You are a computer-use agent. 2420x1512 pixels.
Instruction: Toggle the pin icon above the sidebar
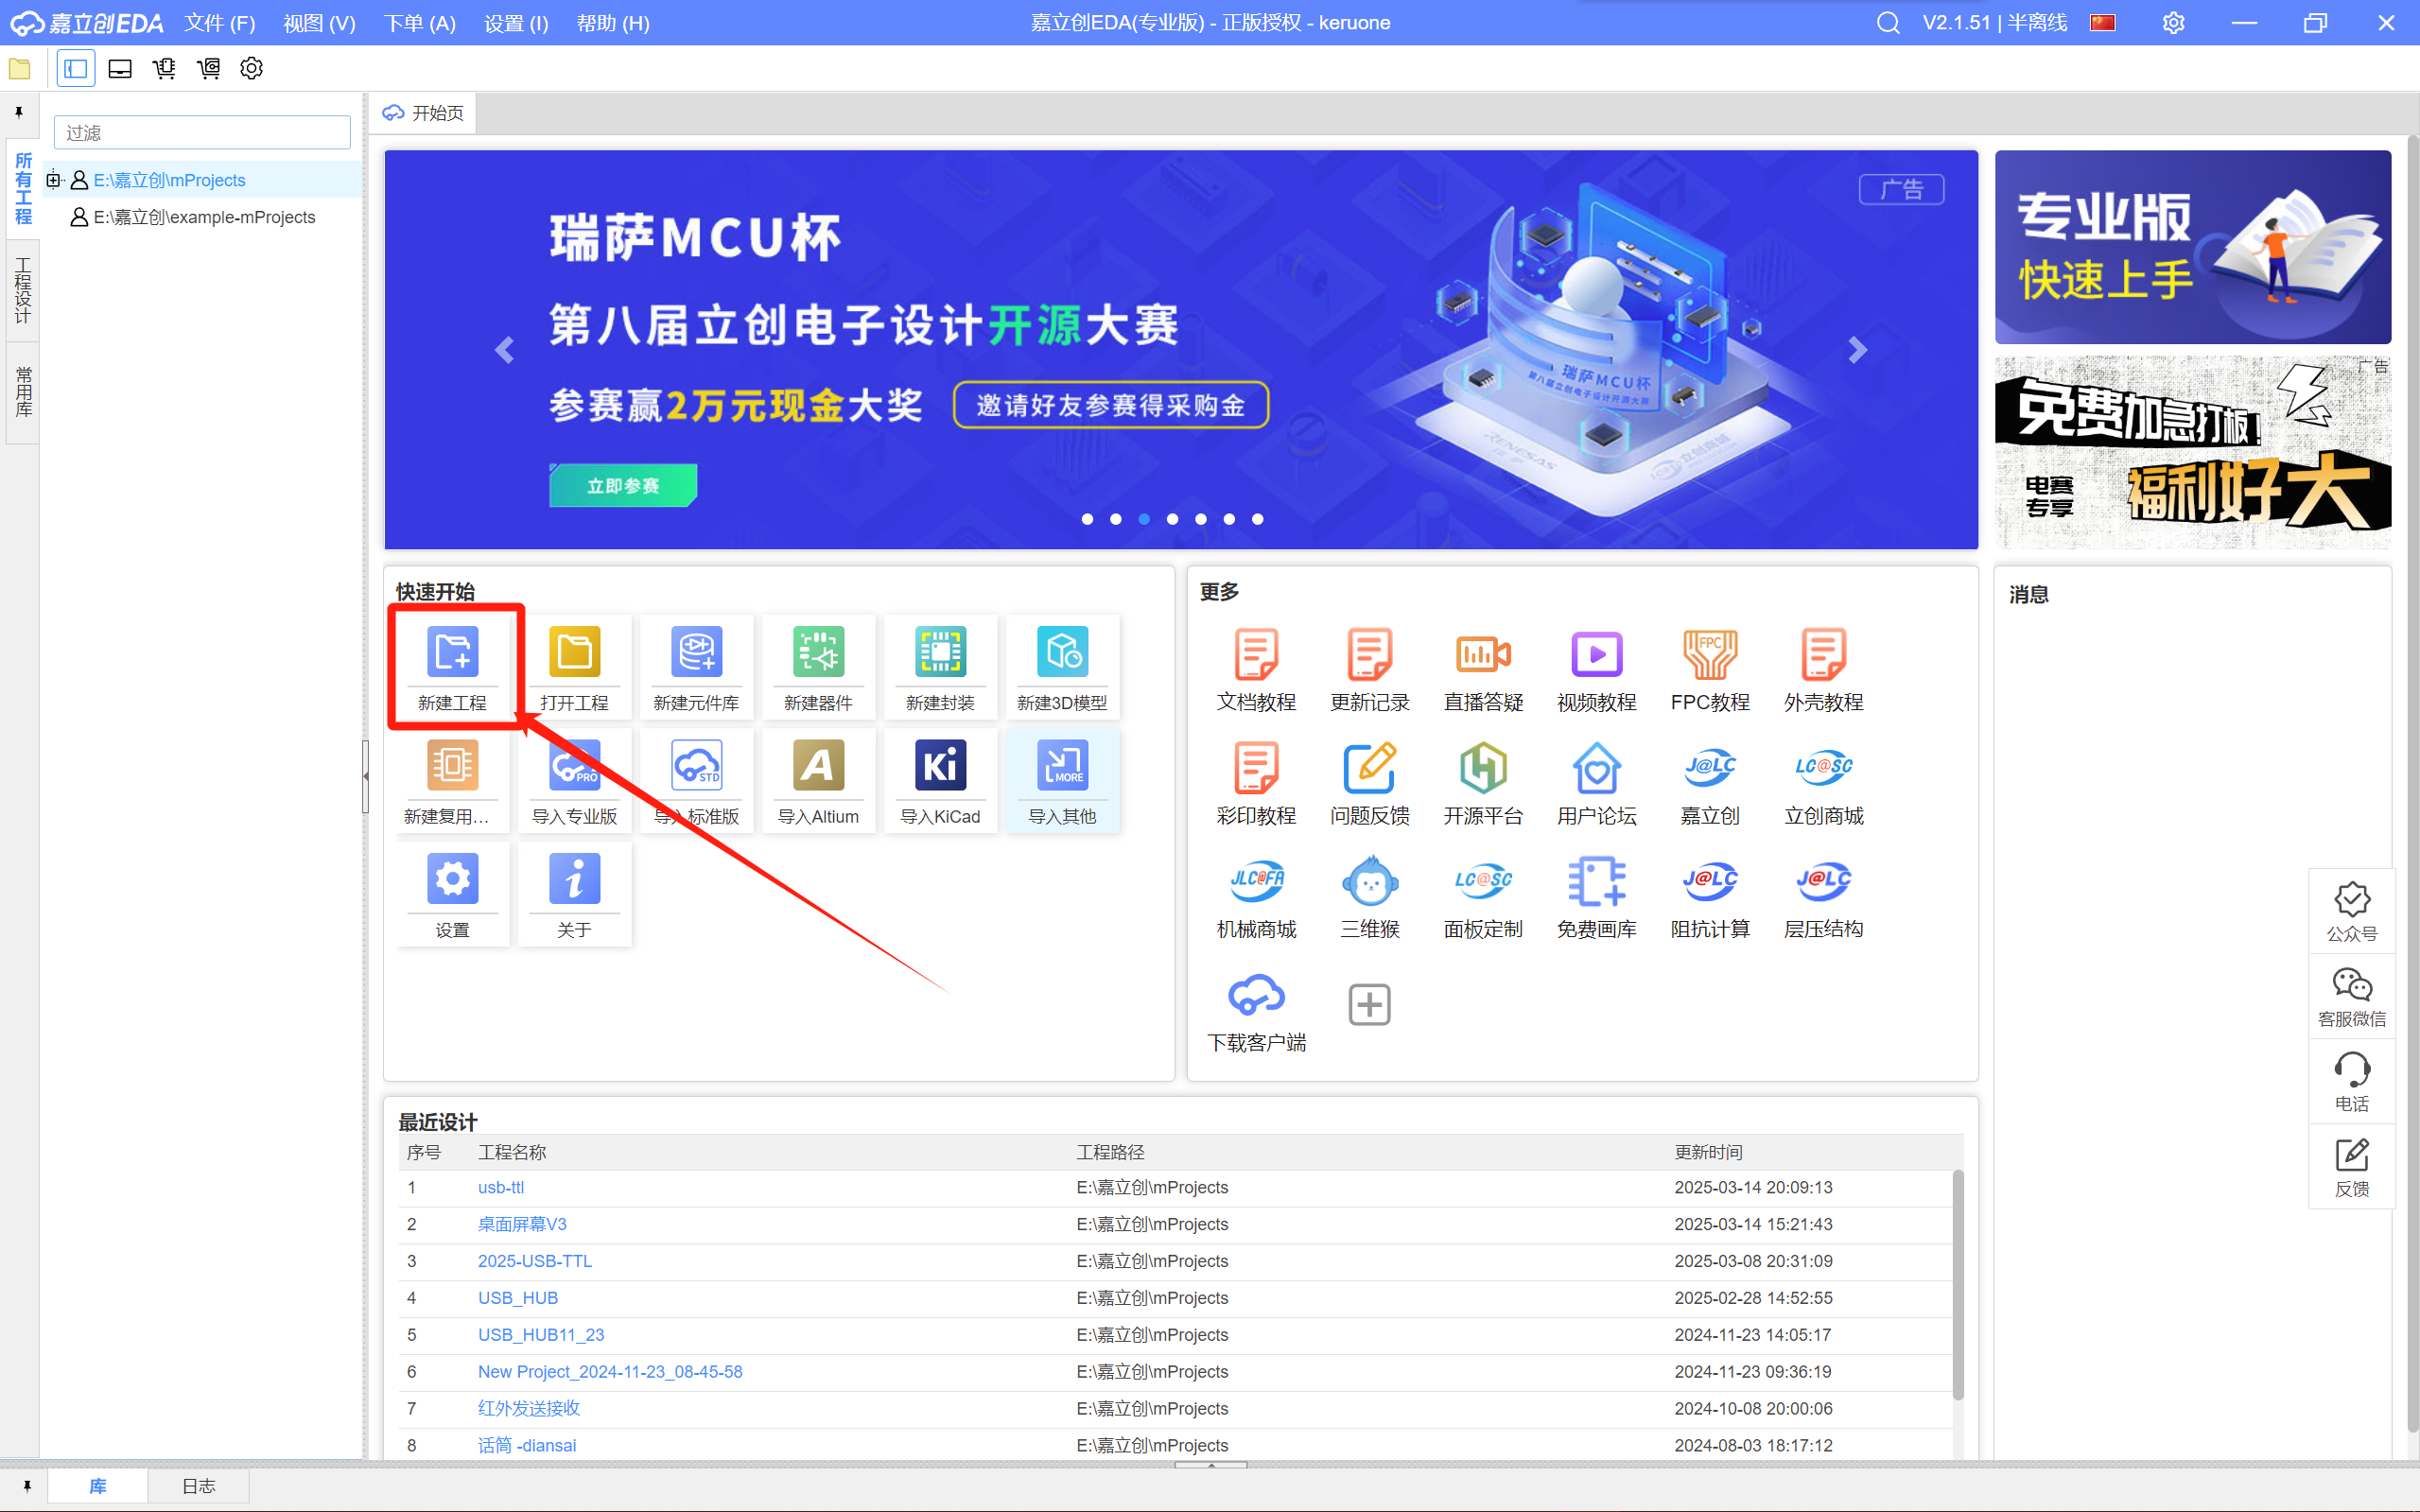point(19,112)
